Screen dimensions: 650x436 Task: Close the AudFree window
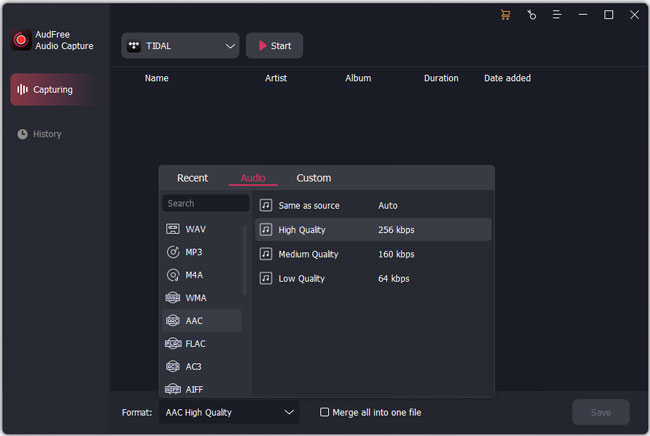tap(634, 15)
